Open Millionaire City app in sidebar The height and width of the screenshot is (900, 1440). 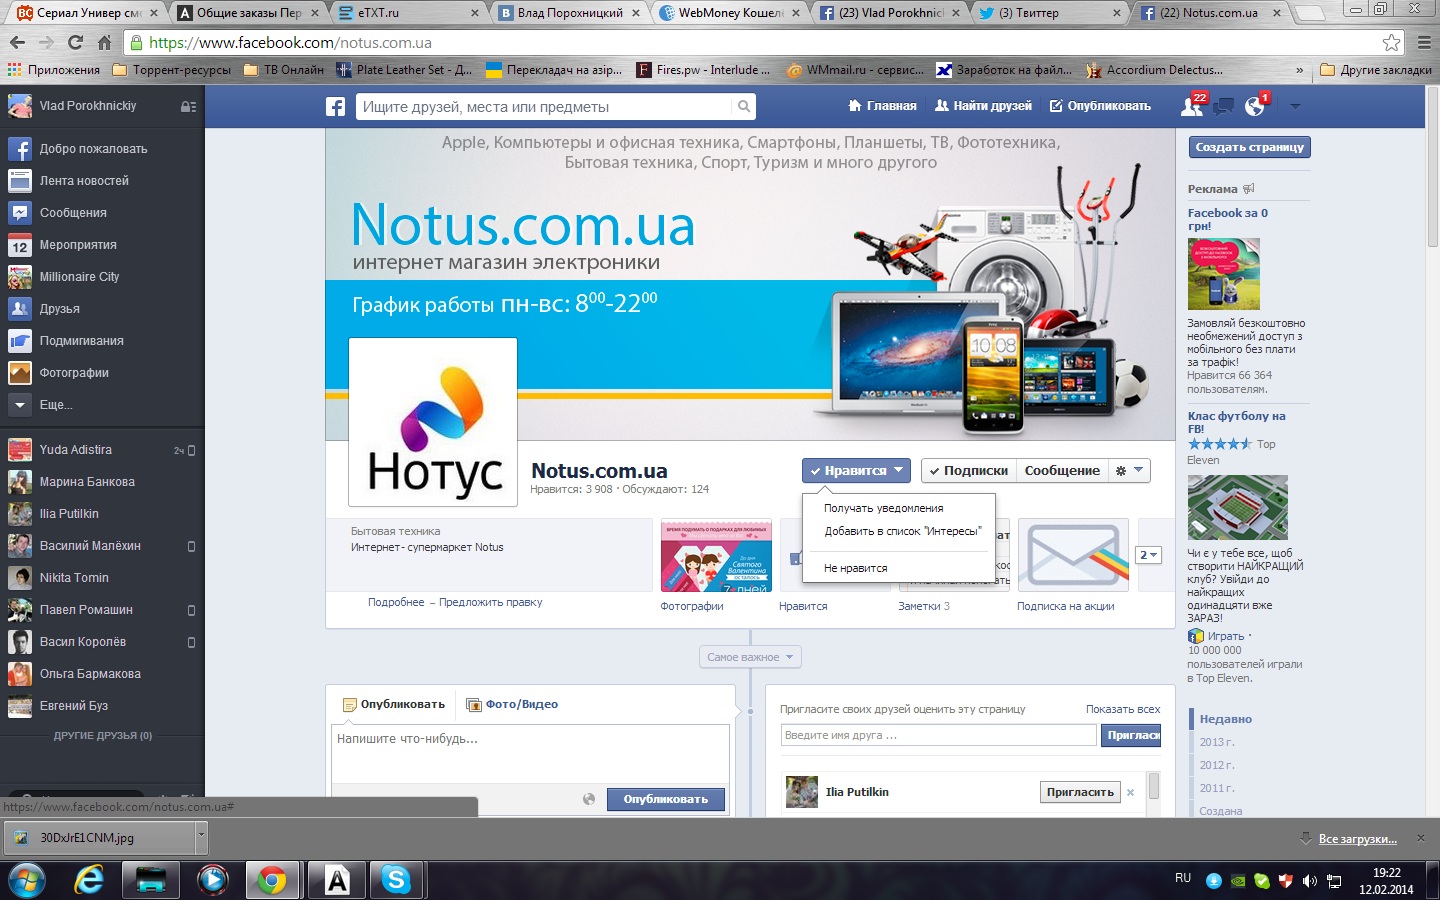(x=79, y=277)
